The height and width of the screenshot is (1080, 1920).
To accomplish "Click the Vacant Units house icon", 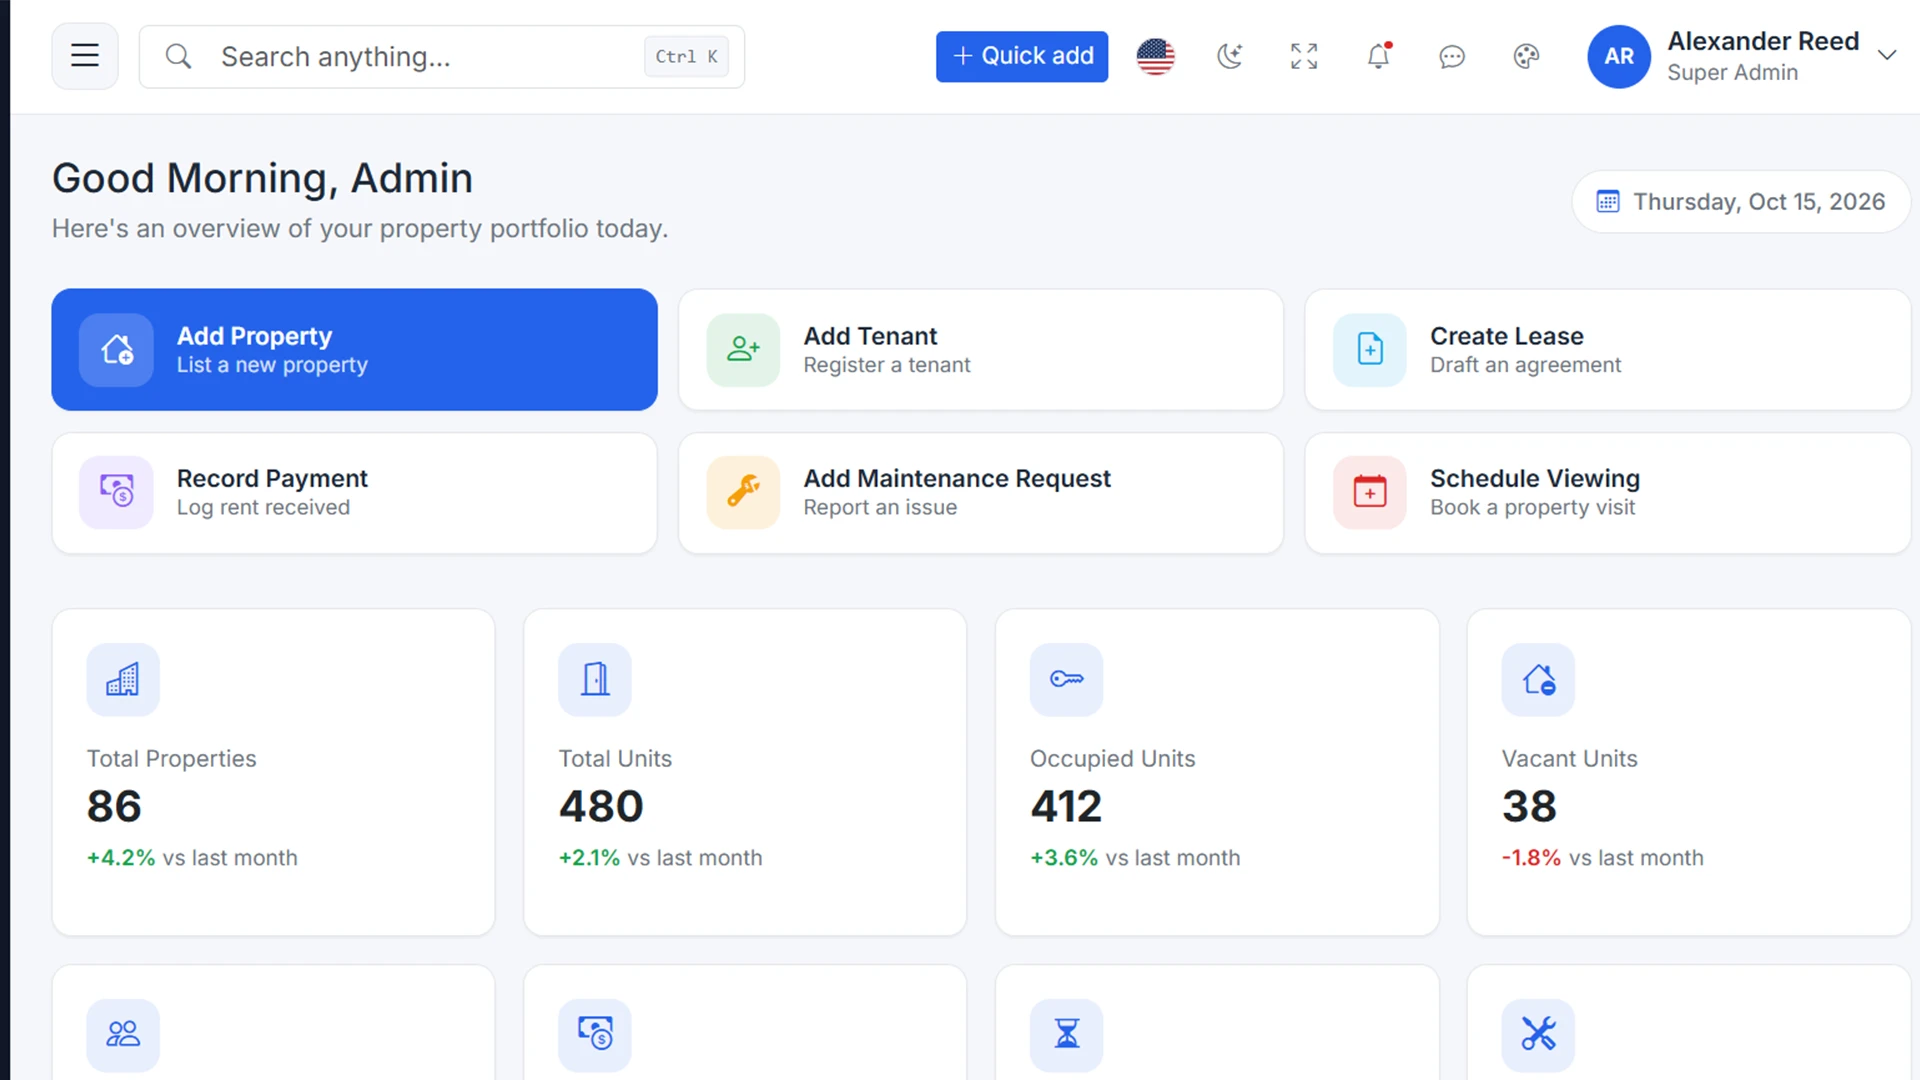I will click(1538, 680).
